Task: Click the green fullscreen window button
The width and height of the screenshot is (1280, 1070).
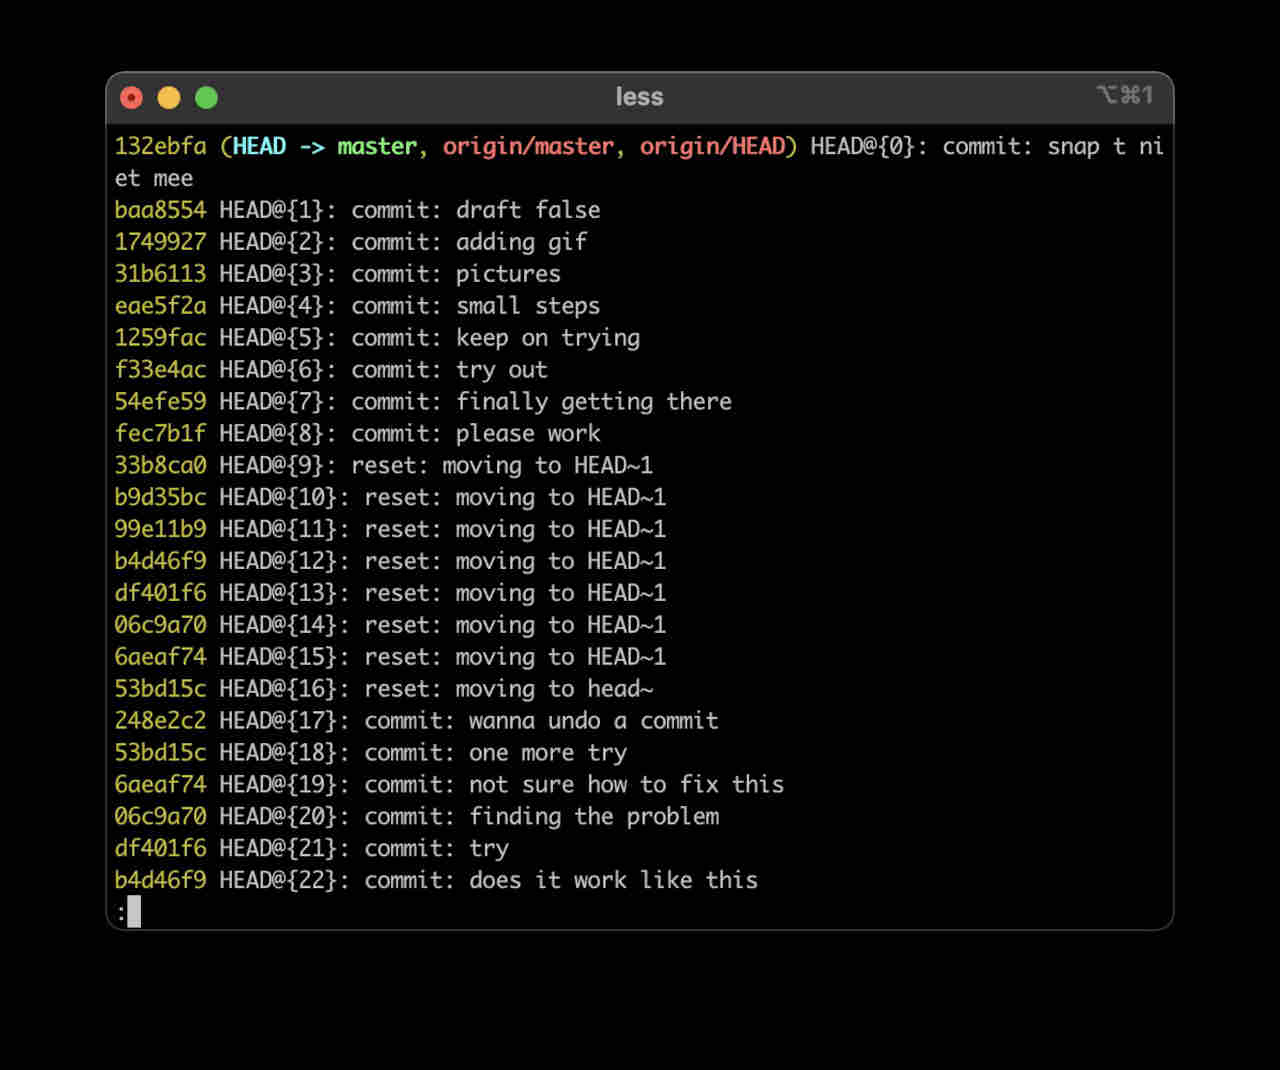Action: point(206,97)
